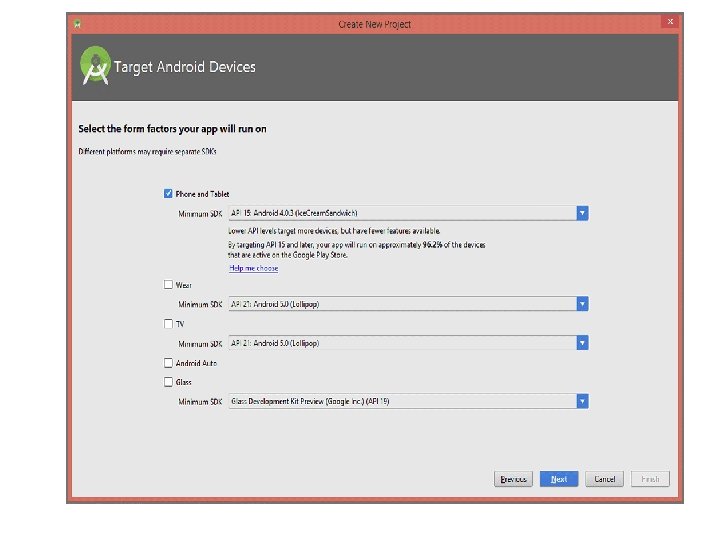Click the 'Lower API levels target more devices' note

[334, 231]
